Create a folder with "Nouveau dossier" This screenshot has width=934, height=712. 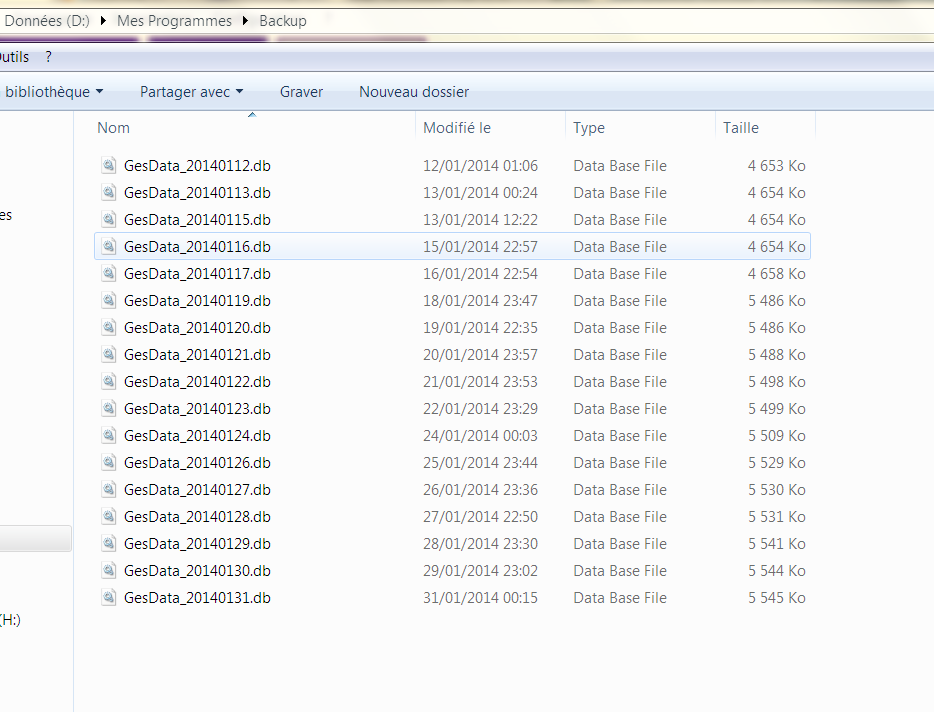pyautogui.click(x=413, y=92)
